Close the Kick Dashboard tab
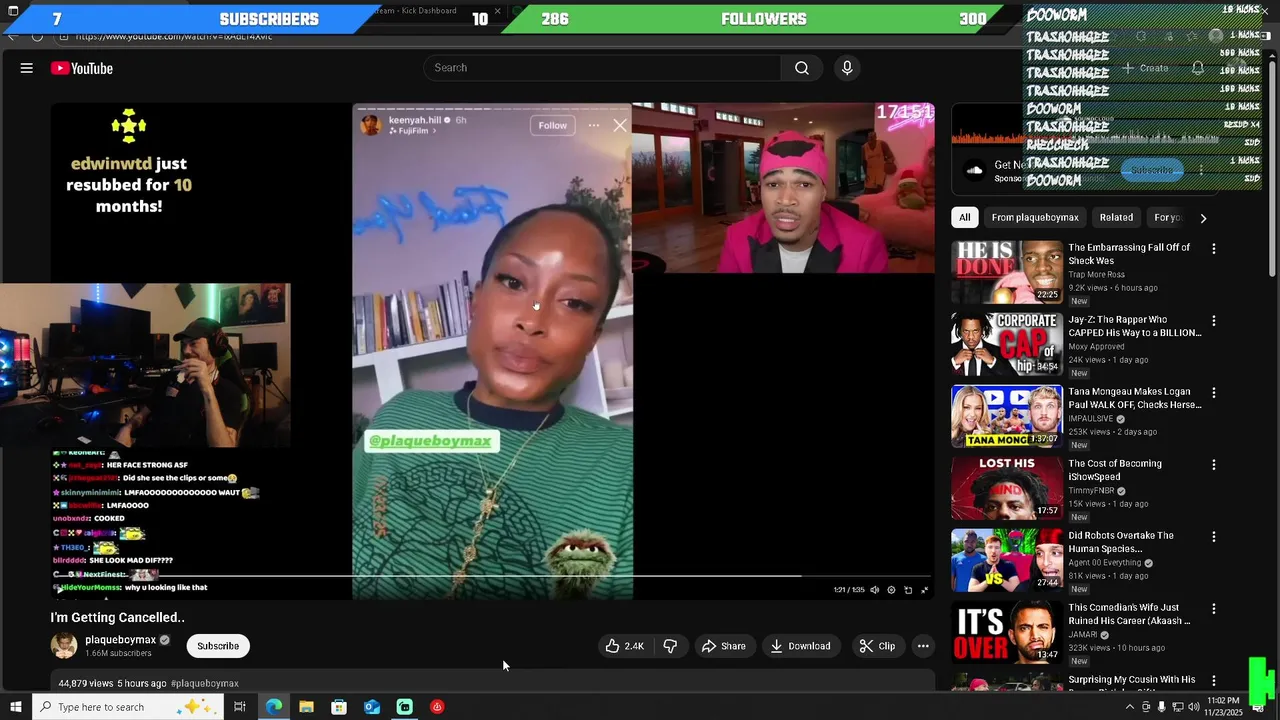This screenshot has height=720, width=1280. point(497,11)
